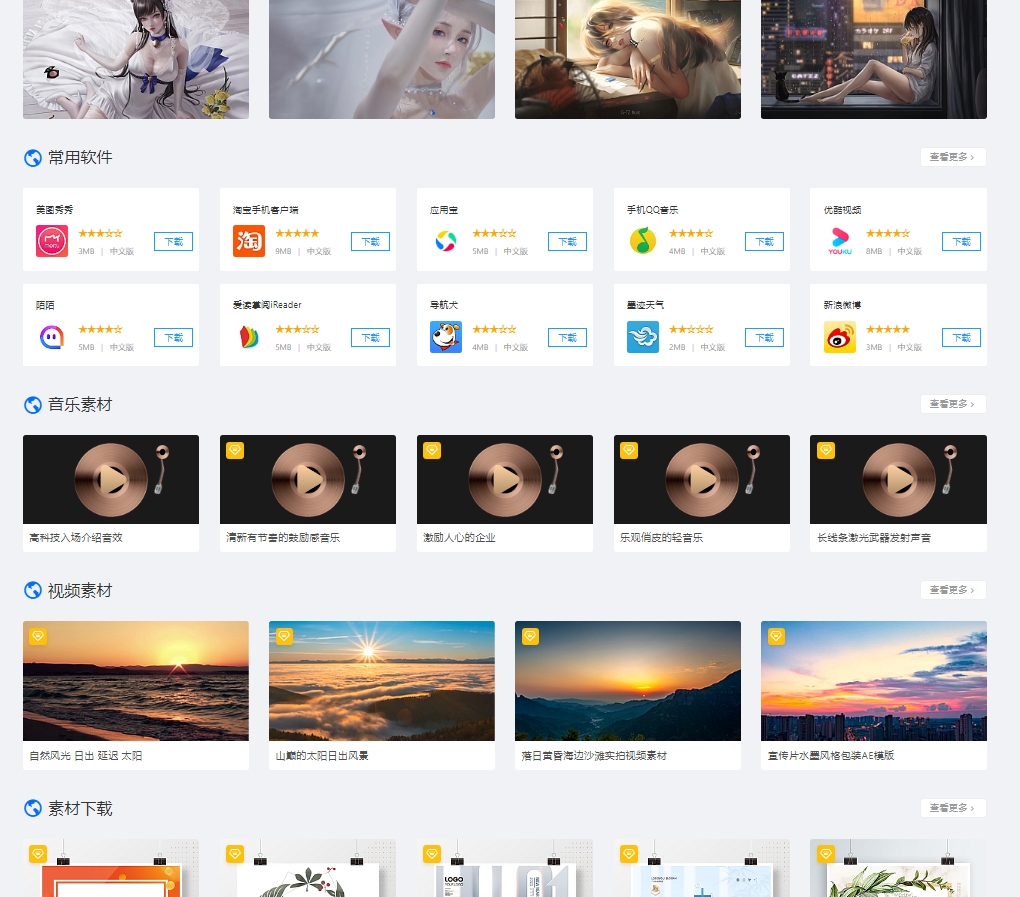Play 乐观俏皮的轻音乐 music track
Screen dimensions: 1020x897
click(x=704, y=480)
